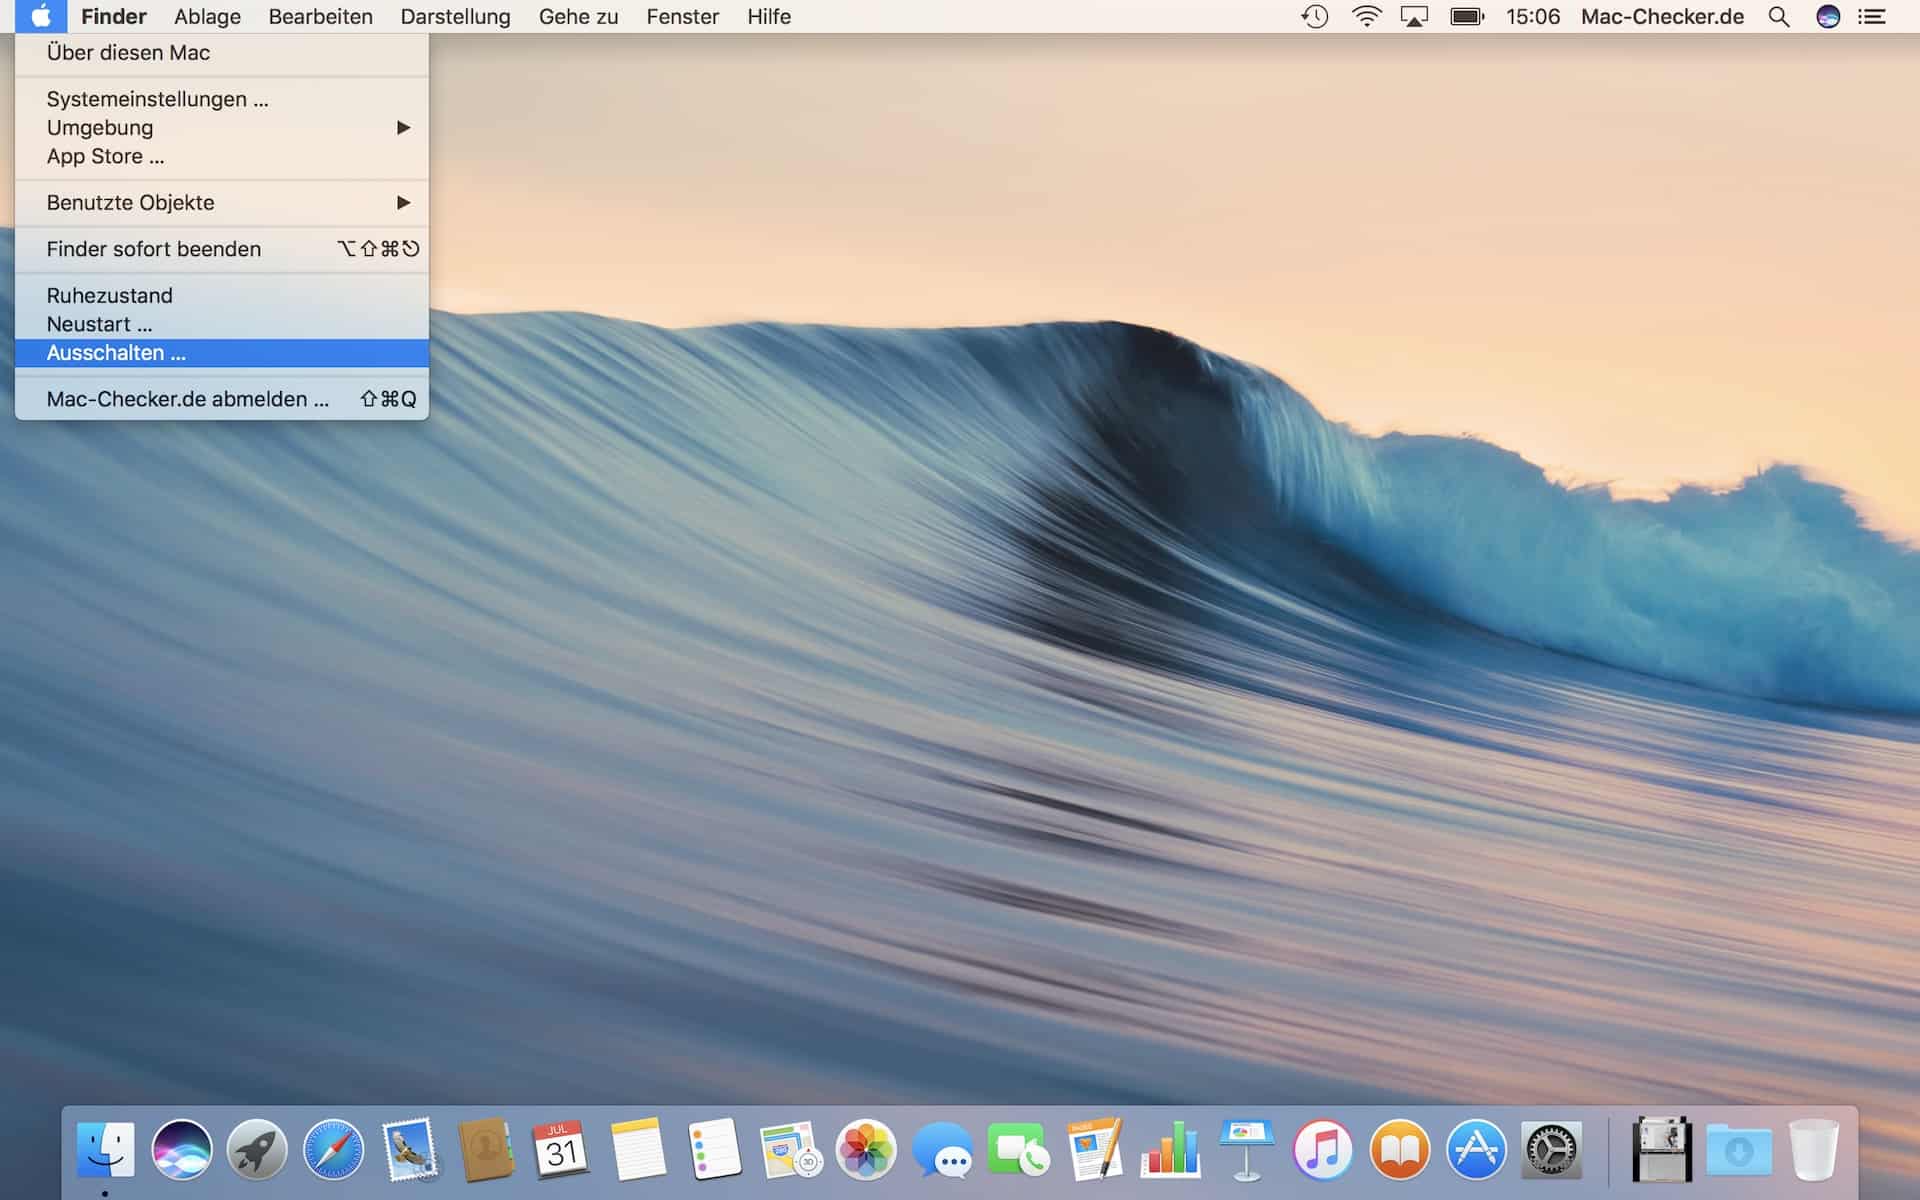
Task: Open Keynote podium icon in Dock
Action: click(1246, 1150)
